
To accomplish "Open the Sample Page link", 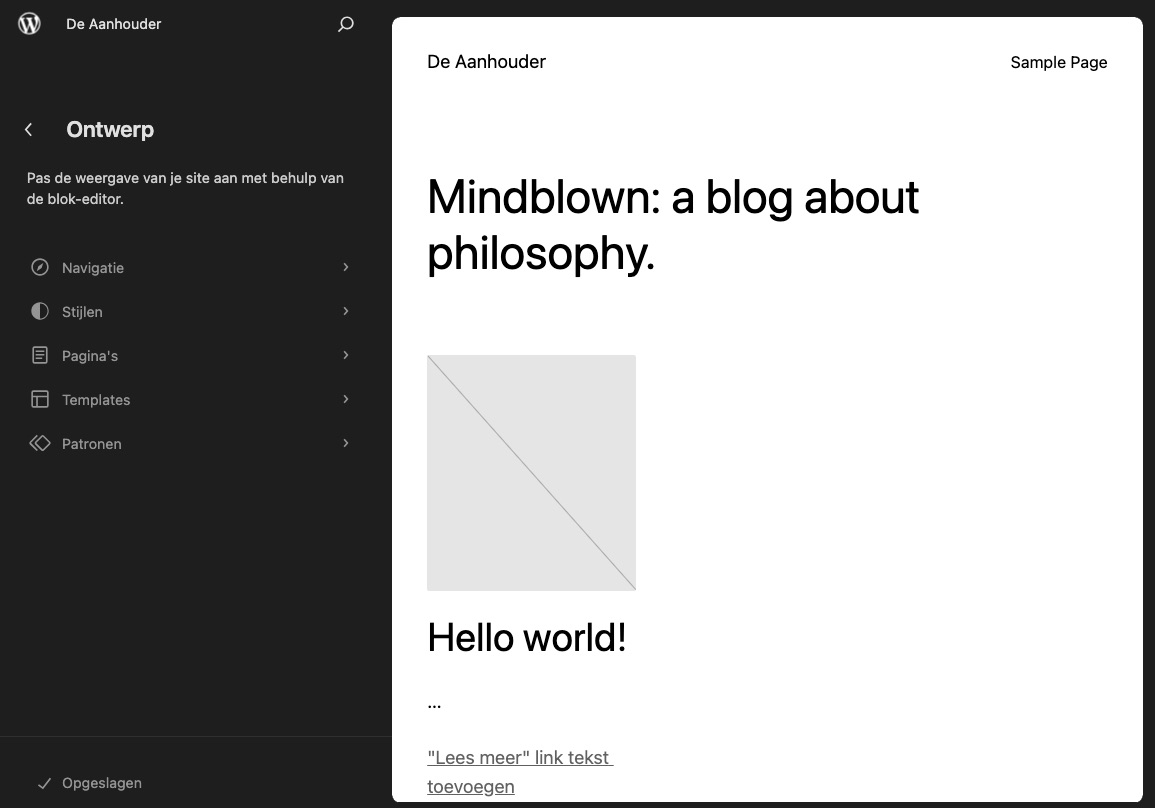I will click(1059, 62).
